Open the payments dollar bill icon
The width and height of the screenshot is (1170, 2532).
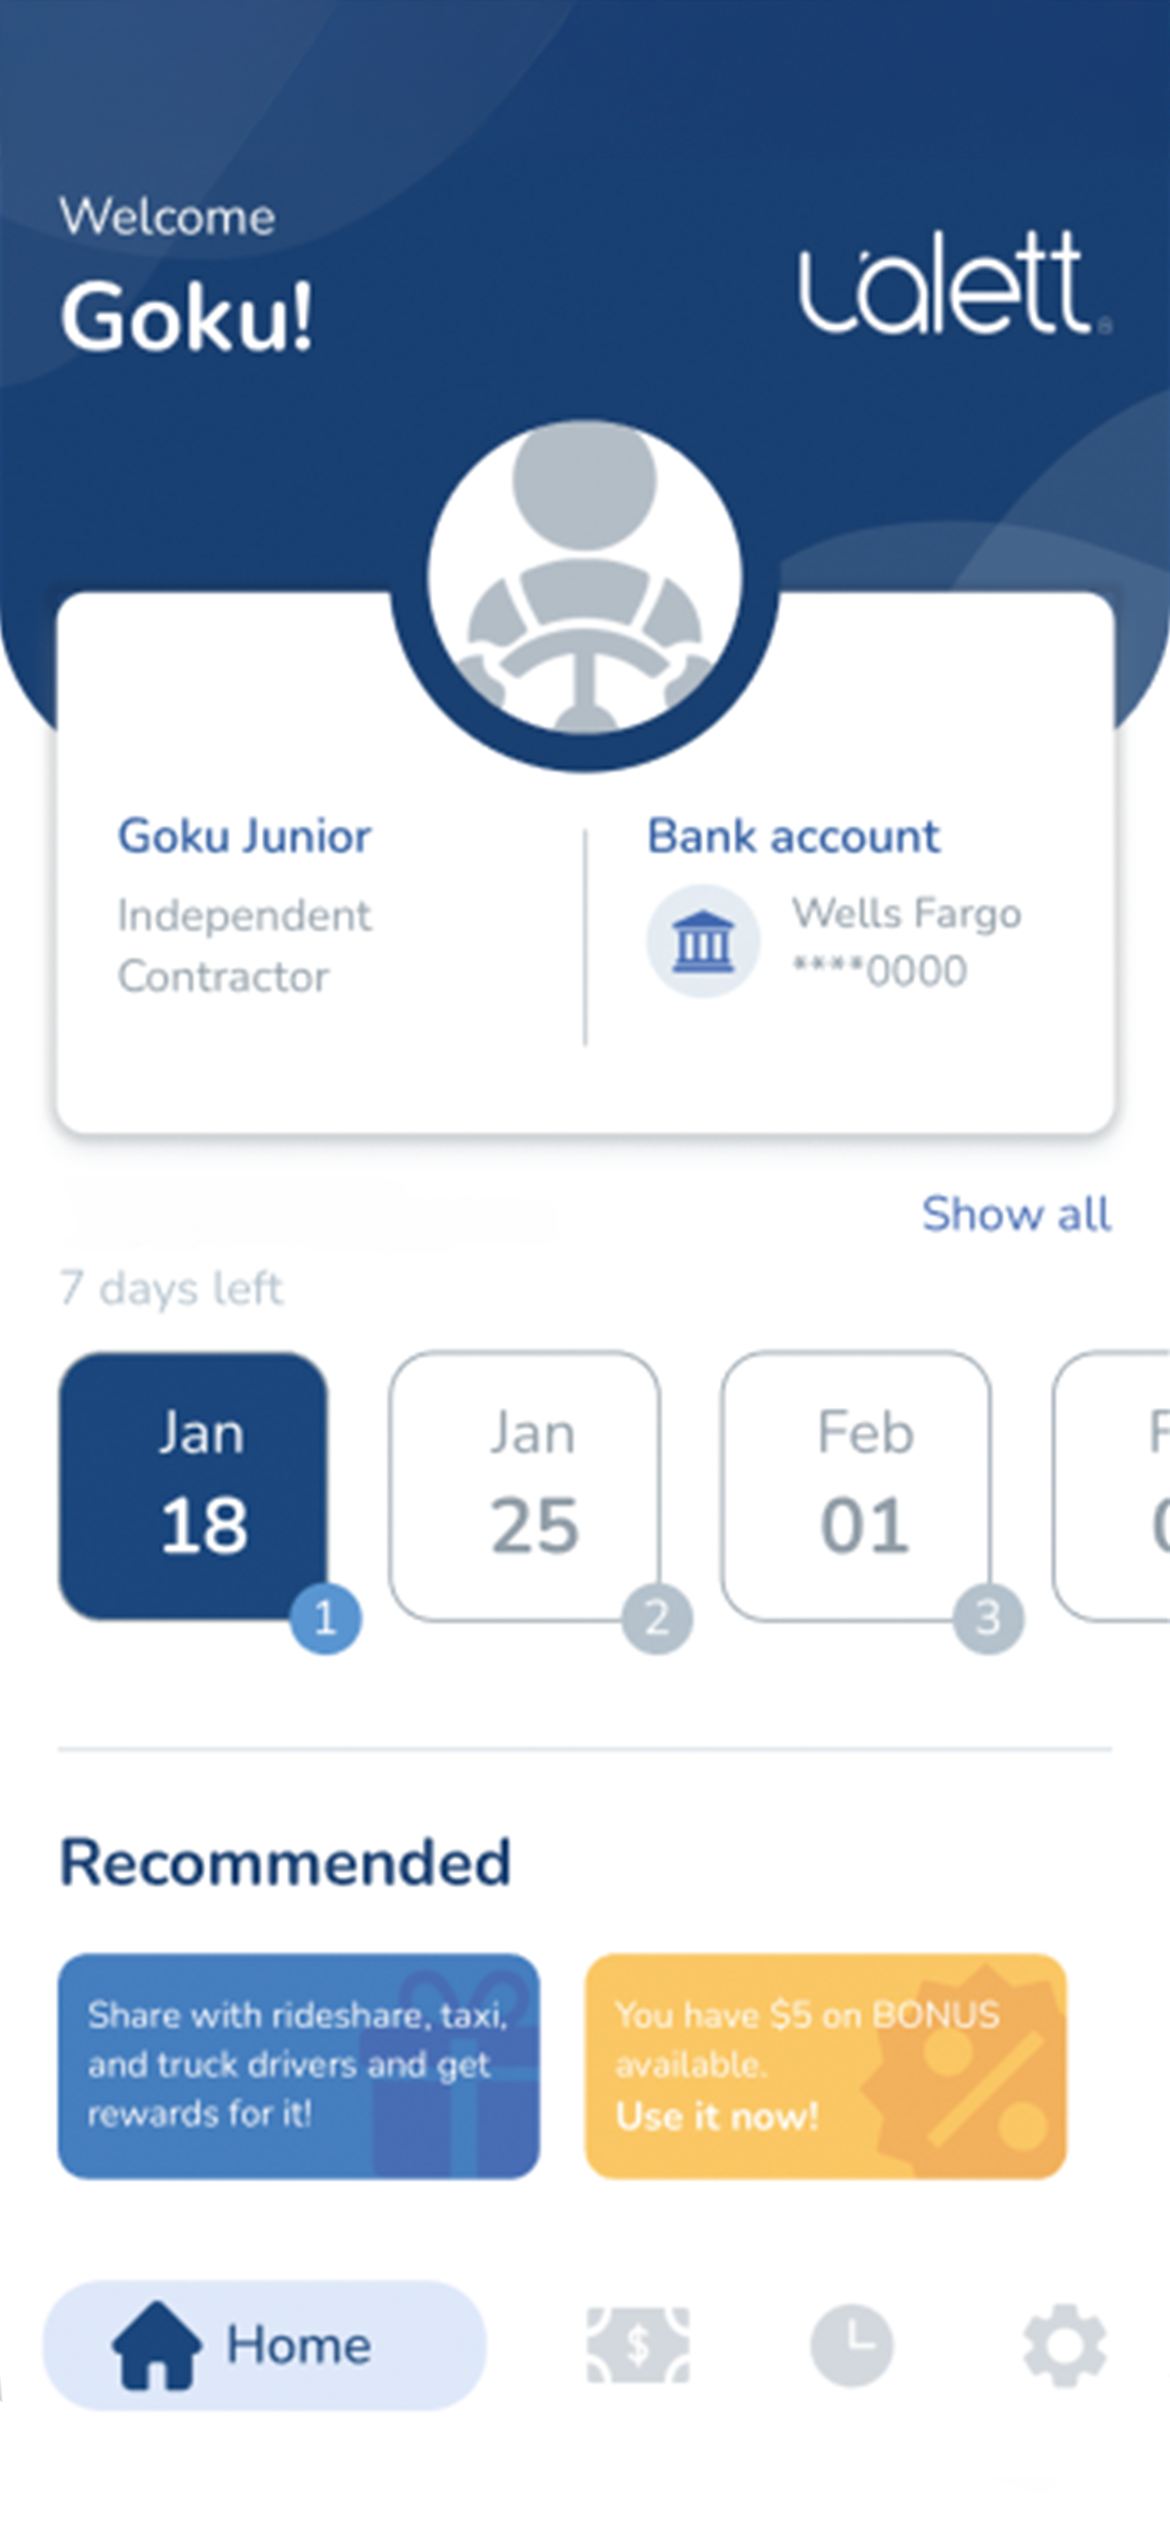click(638, 2345)
